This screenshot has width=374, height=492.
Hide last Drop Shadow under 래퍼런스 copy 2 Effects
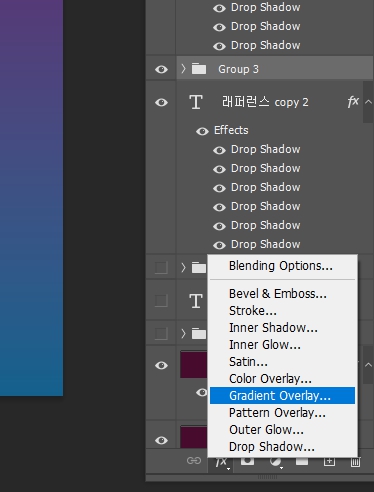point(219,245)
